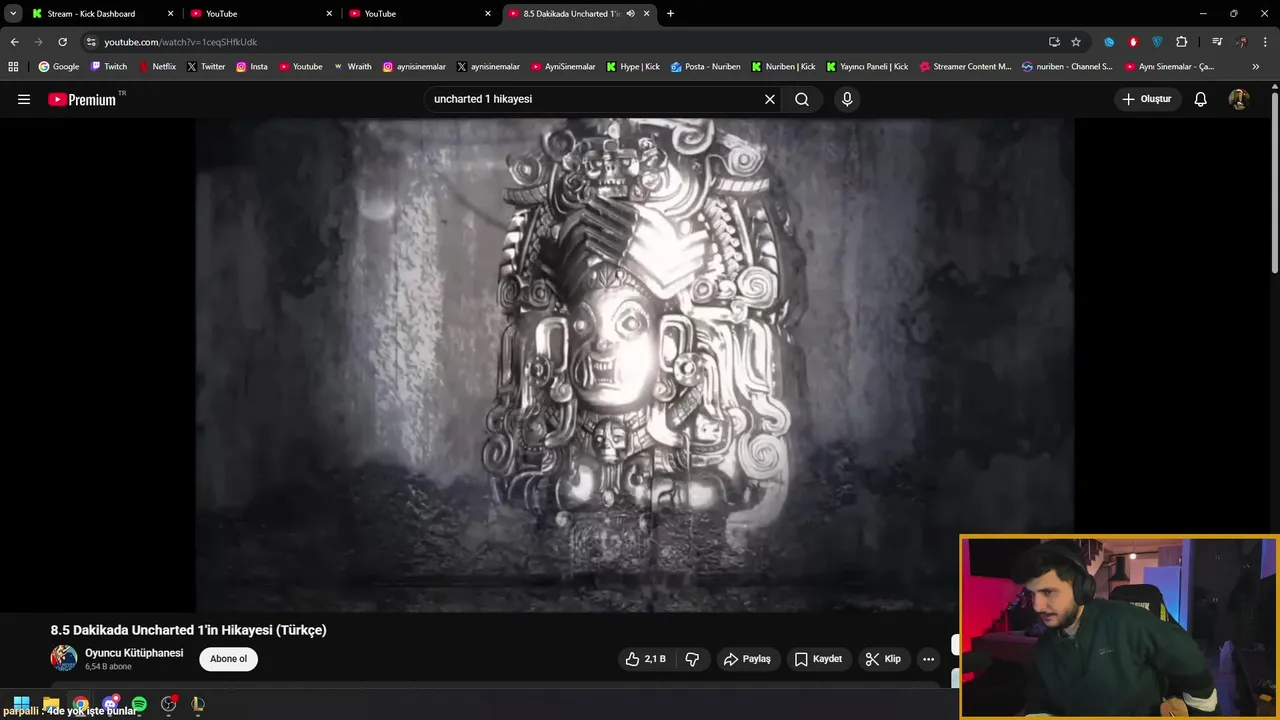The height and width of the screenshot is (720, 1280).
Task: Open the Yayıncı Paneli | Kick bookmark
Action: pyautogui.click(x=867, y=67)
